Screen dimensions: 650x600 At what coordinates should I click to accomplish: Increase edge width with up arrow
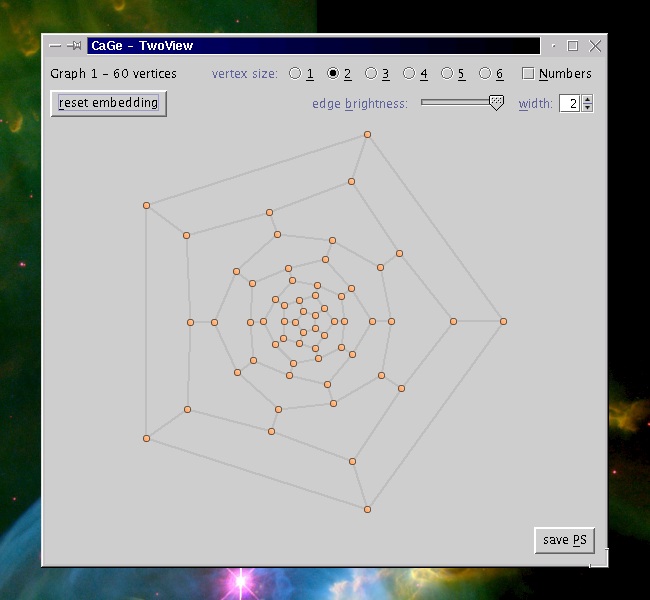587,100
